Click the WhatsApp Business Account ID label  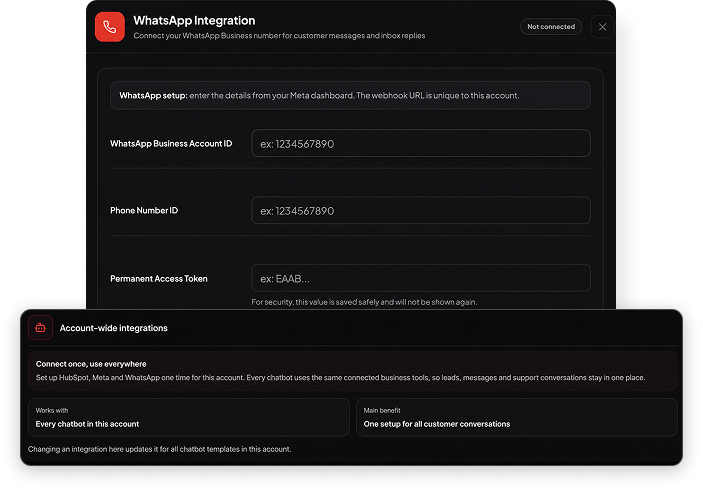(x=171, y=143)
